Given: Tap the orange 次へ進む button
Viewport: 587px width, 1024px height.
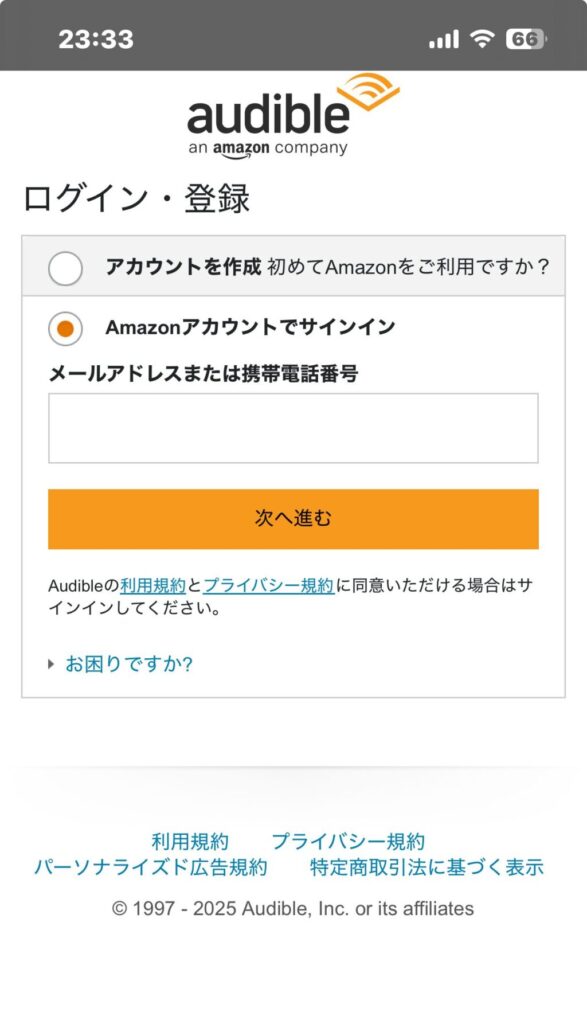Looking at the screenshot, I should pos(293,519).
